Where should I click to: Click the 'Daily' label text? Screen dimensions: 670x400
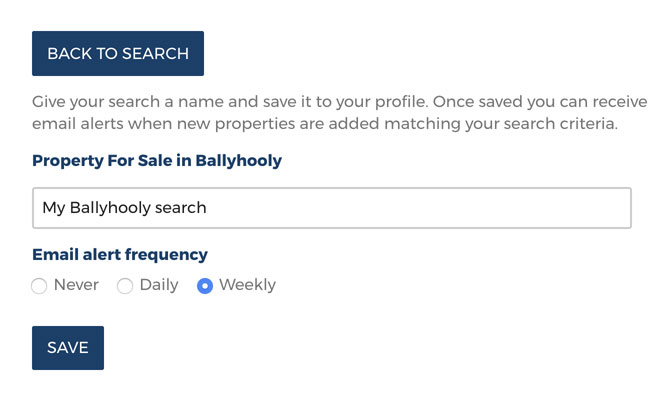pyautogui.click(x=159, y=285)
